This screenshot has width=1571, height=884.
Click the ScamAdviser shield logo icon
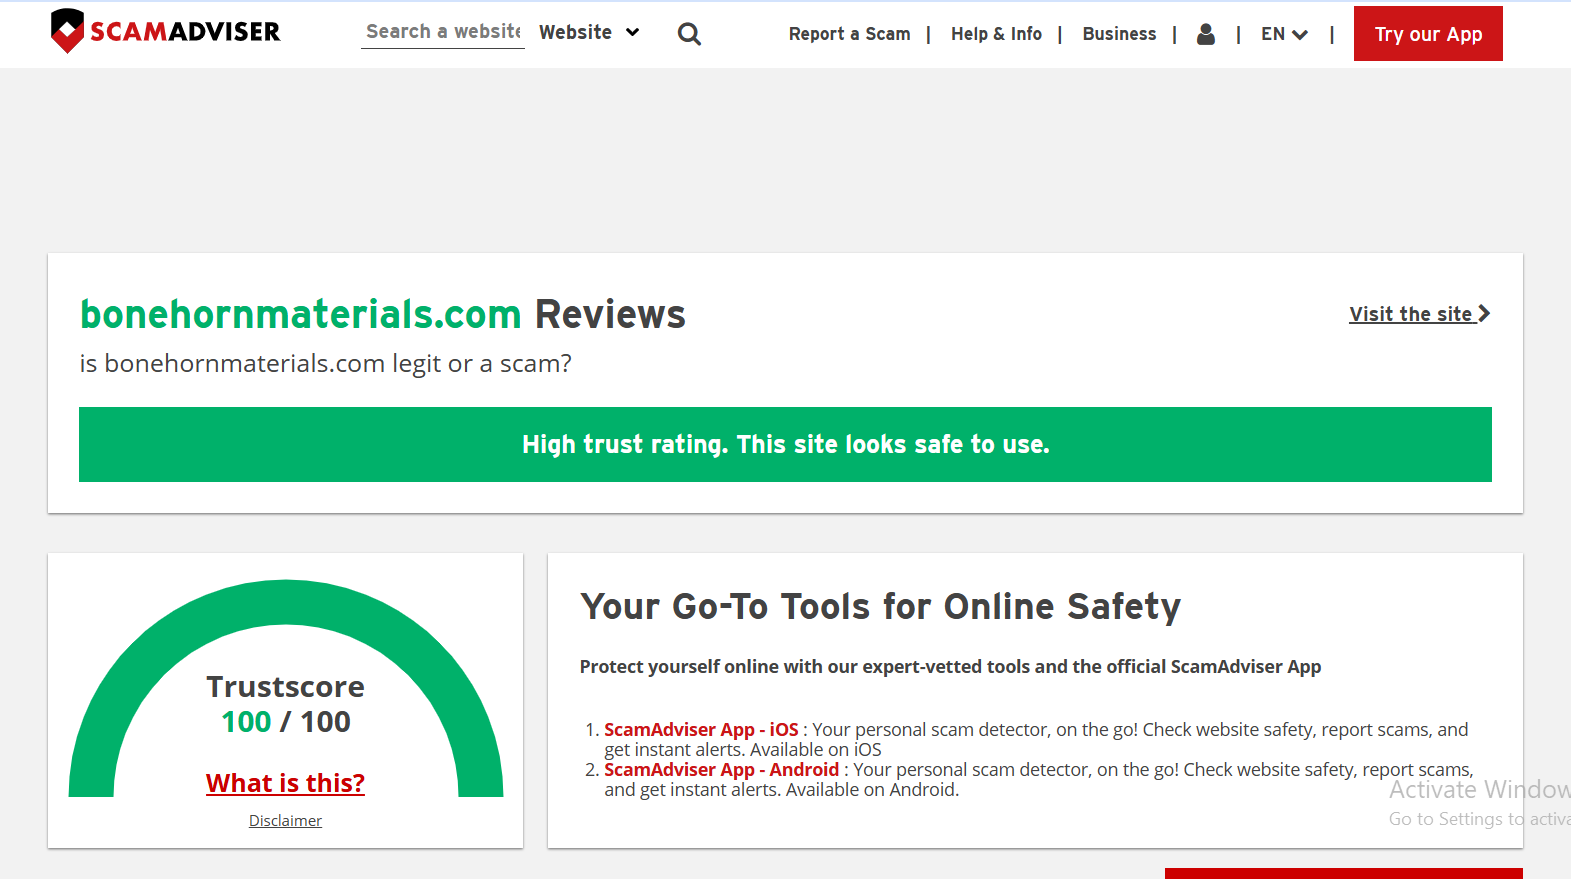coord(67,31)
